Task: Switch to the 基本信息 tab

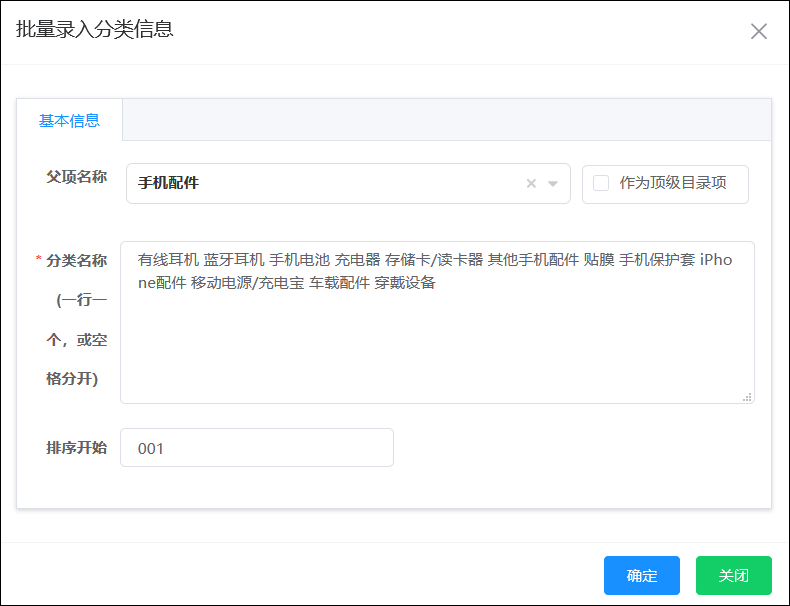Action: pyautogui.click(x=69, y=120)
